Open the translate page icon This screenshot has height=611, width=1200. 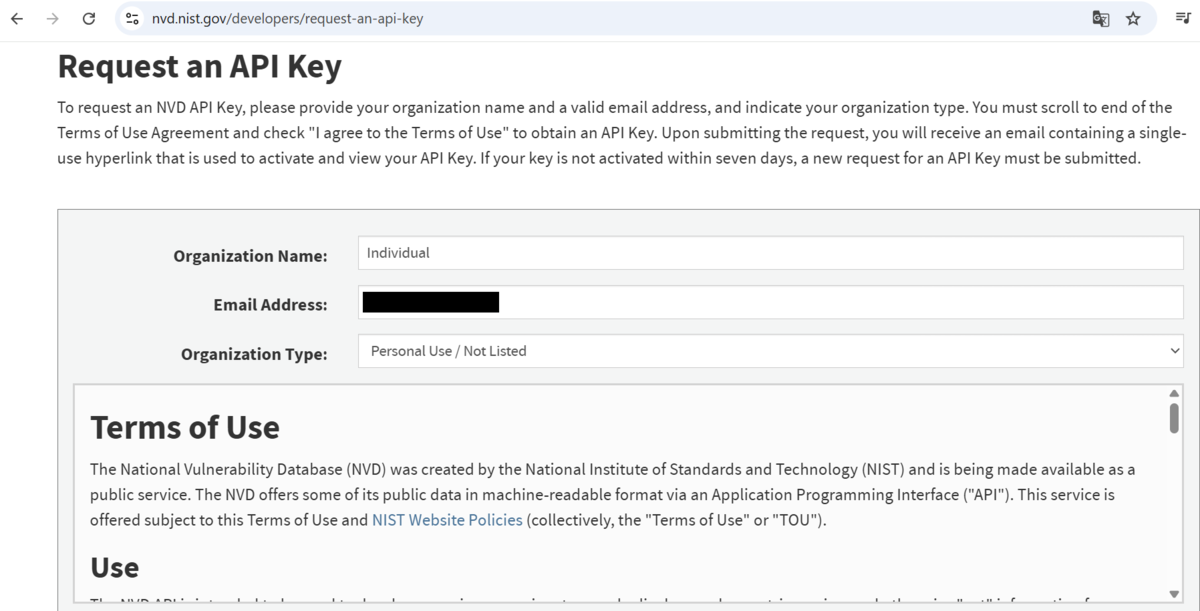click(1100, 19)
